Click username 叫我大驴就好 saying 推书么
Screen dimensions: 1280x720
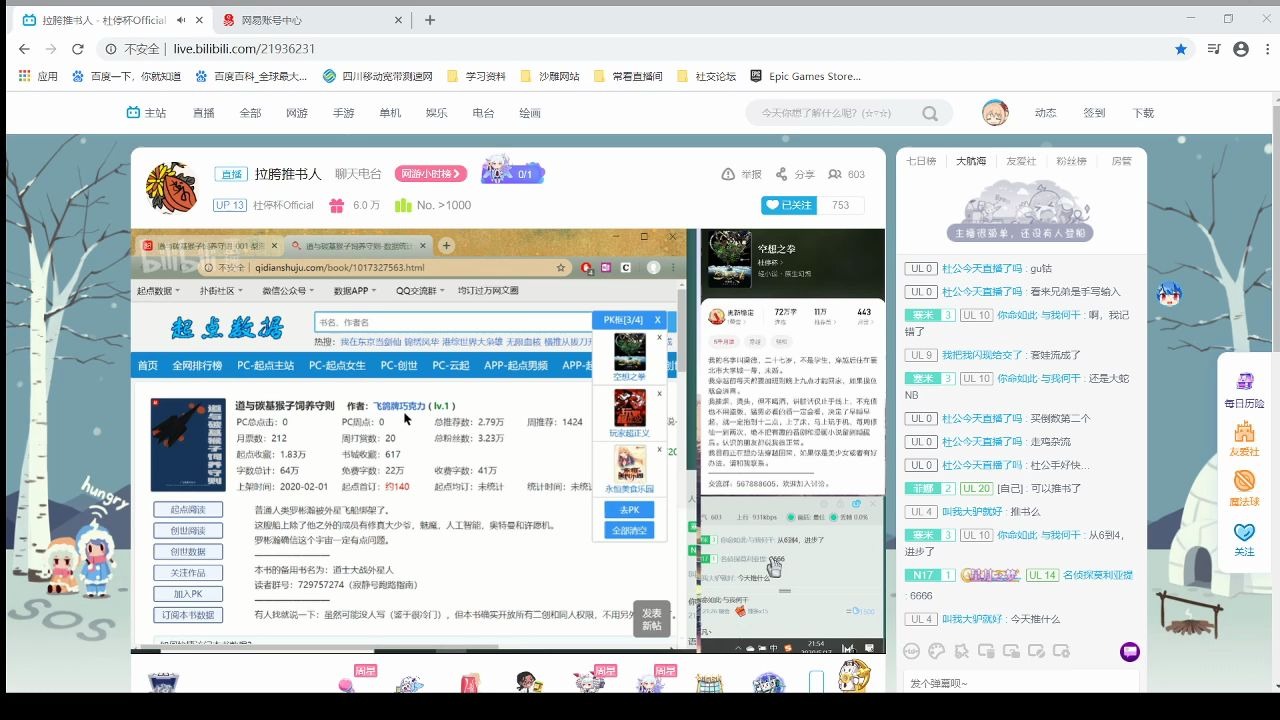click(973, 512)
